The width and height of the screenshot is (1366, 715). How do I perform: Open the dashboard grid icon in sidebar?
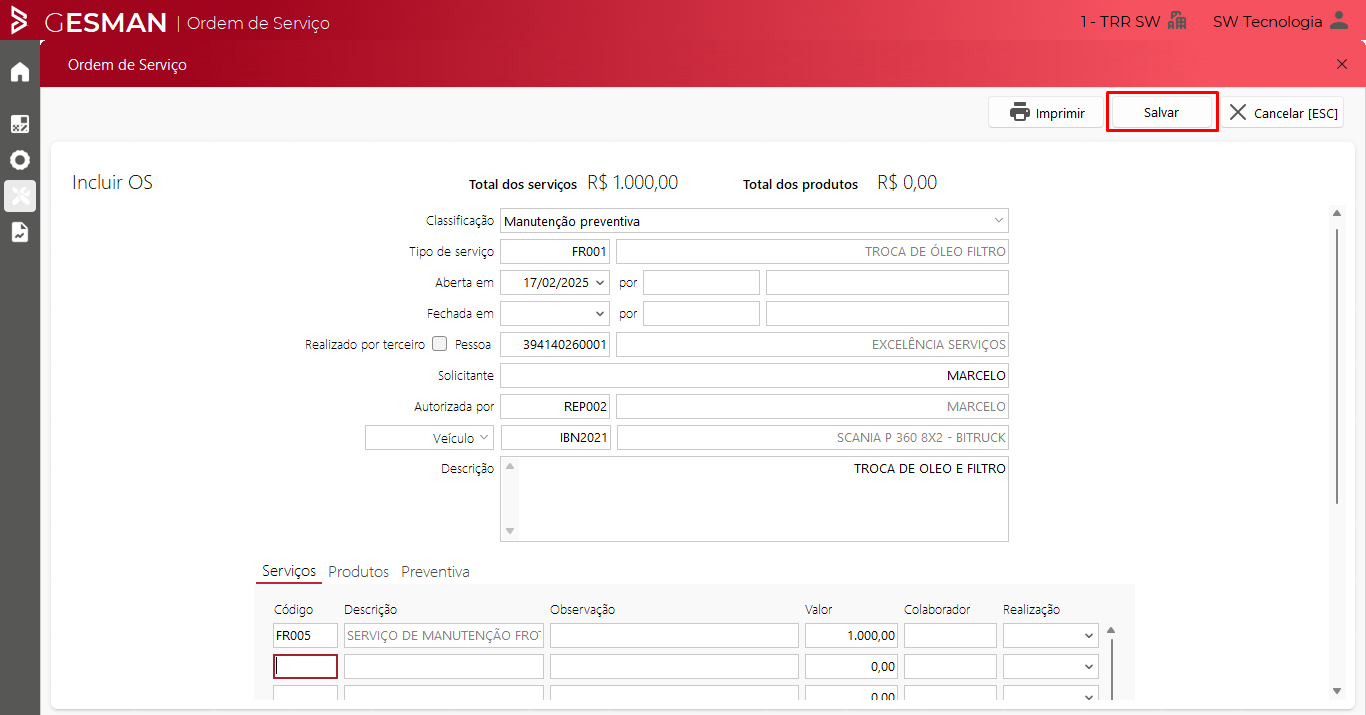pos(20,124)
